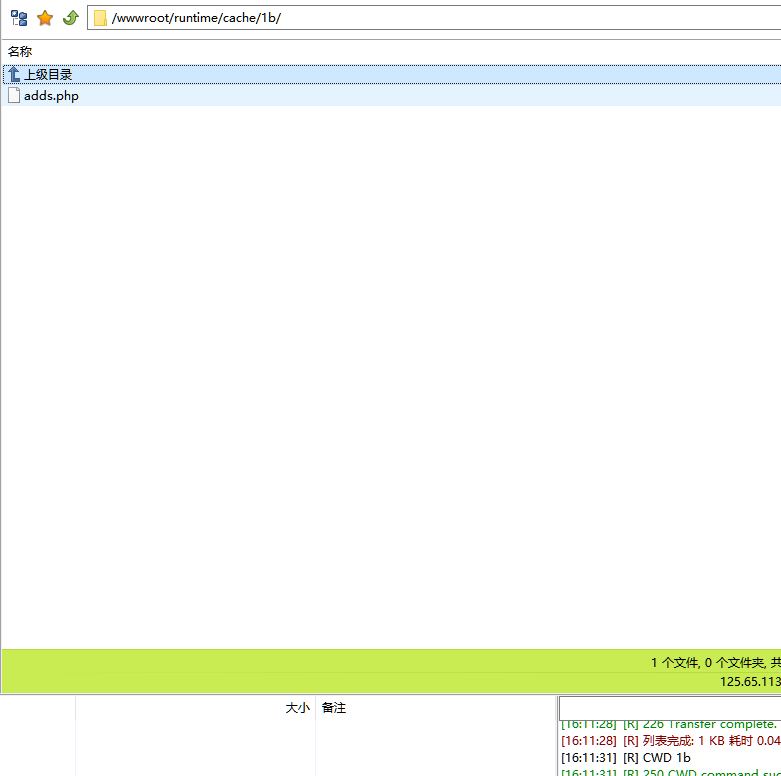Click the yellow folder icon in path bar
The height and width of the screenshot is (776, 781).
[100, 18]
